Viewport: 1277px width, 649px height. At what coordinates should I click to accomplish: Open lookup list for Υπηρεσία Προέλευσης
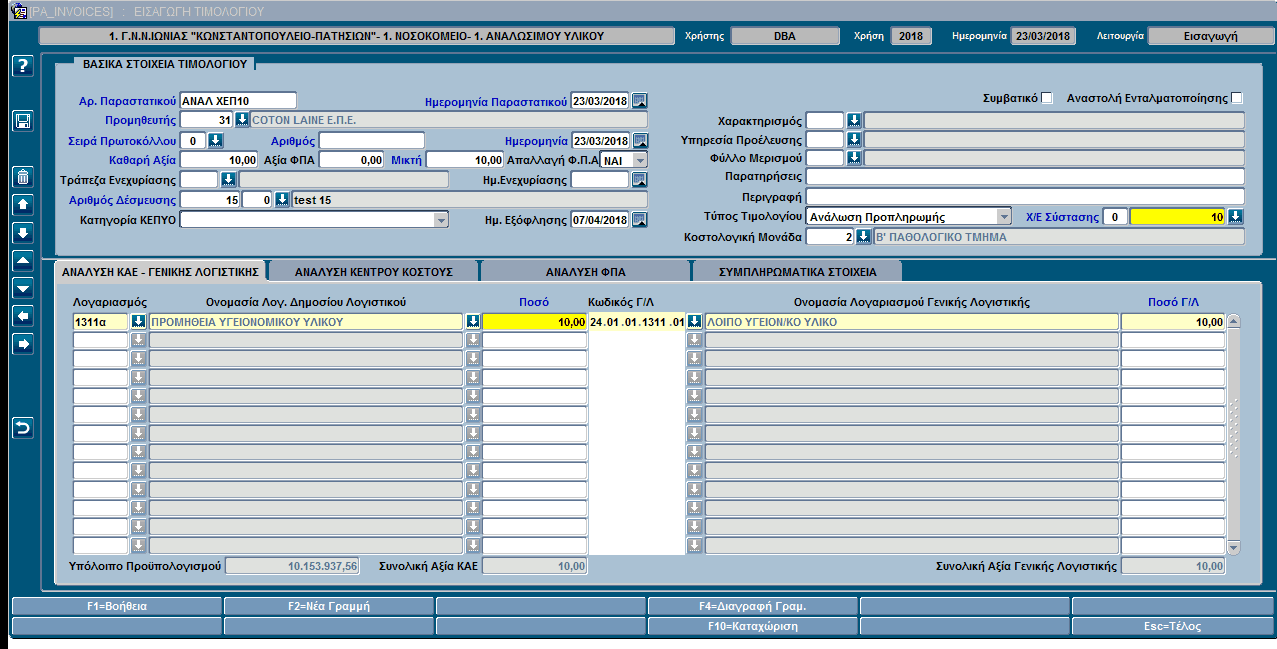[x=854, y=140]
